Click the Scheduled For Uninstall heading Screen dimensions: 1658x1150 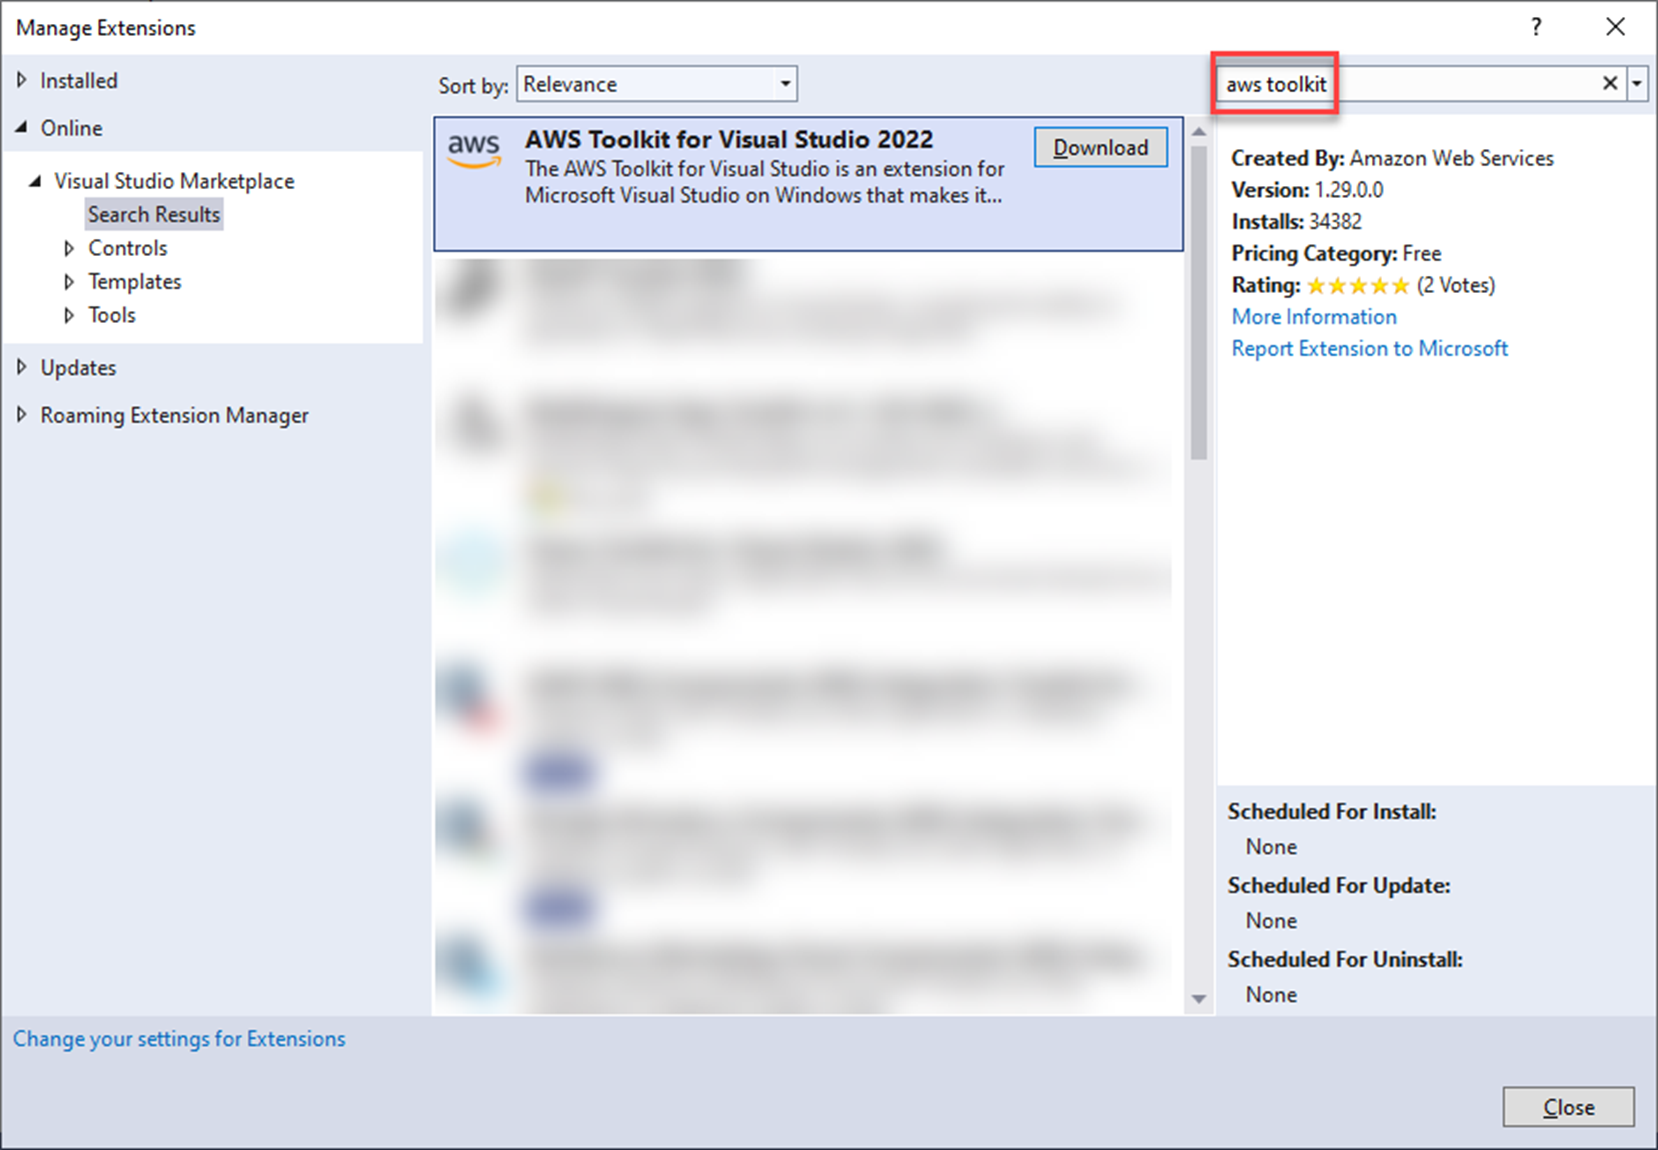(1345, 959)
